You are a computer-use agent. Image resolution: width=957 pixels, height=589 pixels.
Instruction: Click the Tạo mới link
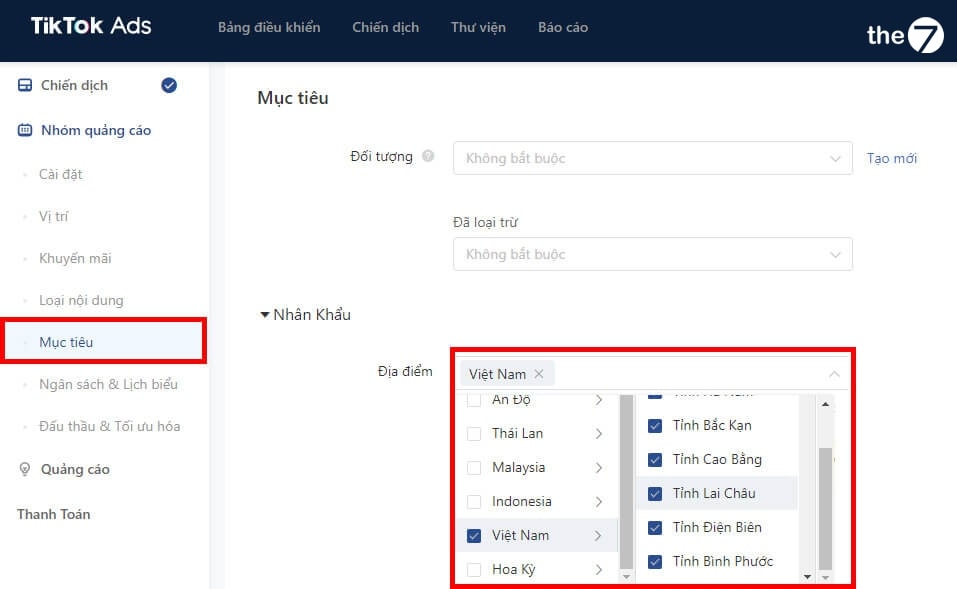coord(891,158)
